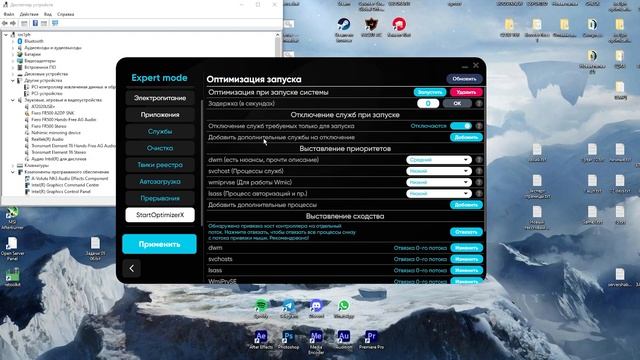
Task: Switch to the Очистка section
Action: tap(160, 148)
